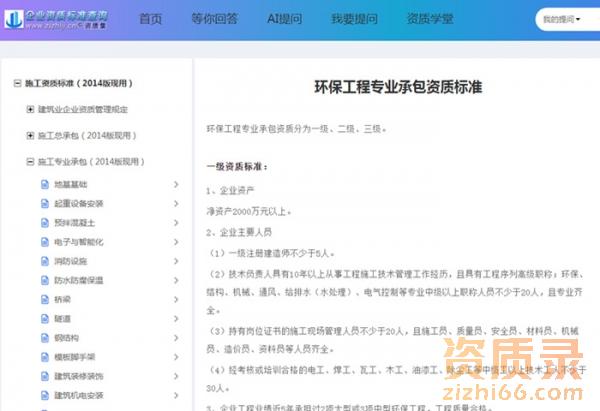Screen dimensions: 600x411
Task: Expand the 施工总承包（2014版现用） node
Action: point(30,135)
